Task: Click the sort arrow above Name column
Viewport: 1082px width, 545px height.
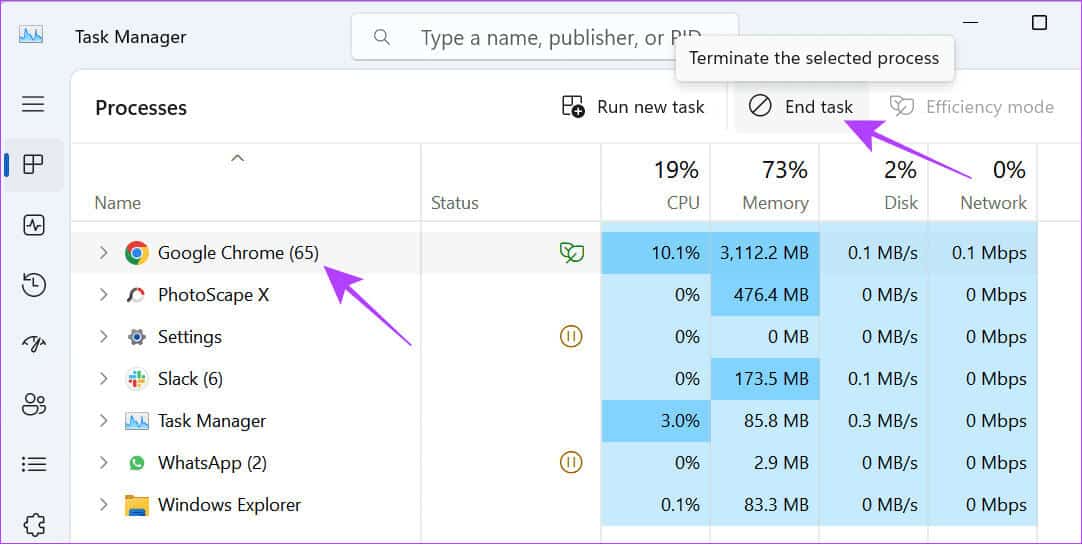Action: coord(237,158)
